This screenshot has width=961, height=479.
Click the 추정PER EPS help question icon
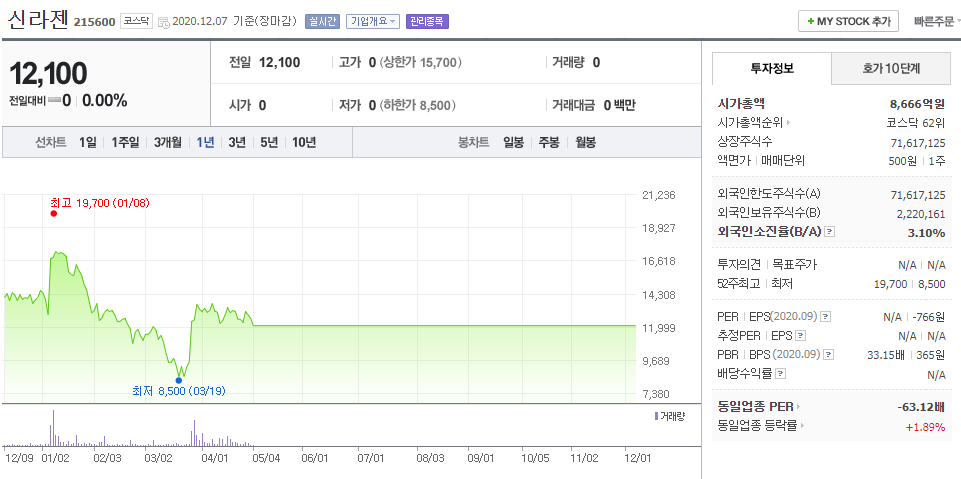[800, 336]
